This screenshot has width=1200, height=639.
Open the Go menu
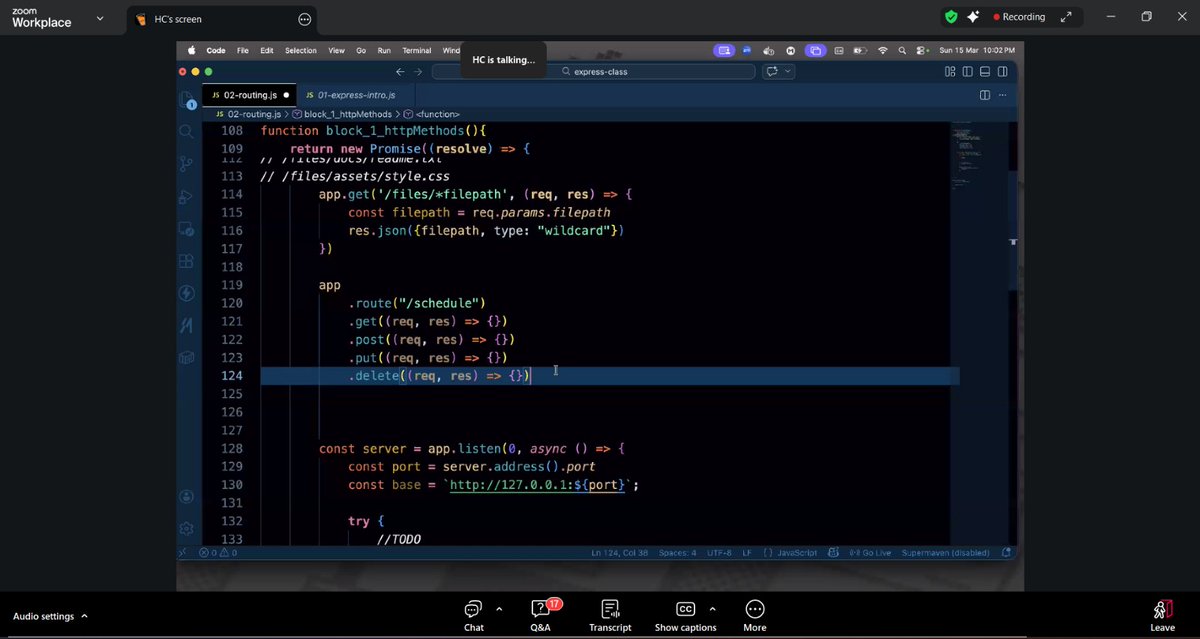tap(361, 50)
